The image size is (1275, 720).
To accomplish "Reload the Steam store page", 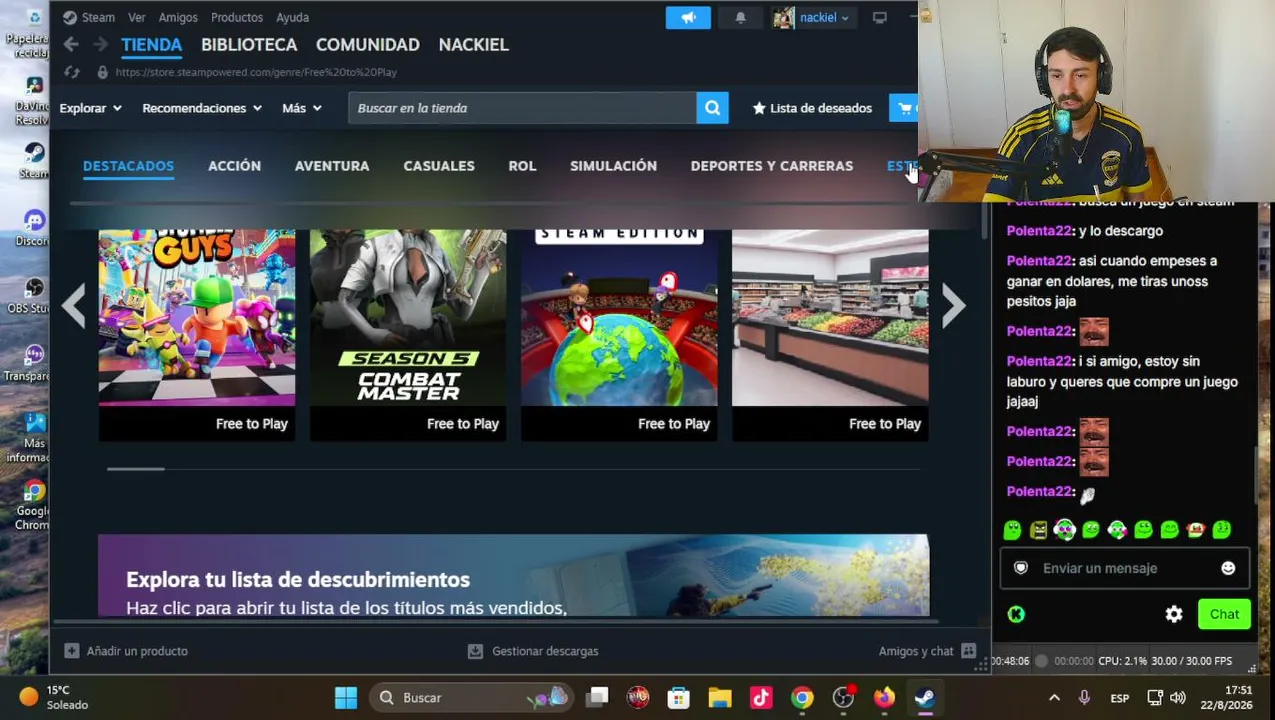I will tap(71, 72).
